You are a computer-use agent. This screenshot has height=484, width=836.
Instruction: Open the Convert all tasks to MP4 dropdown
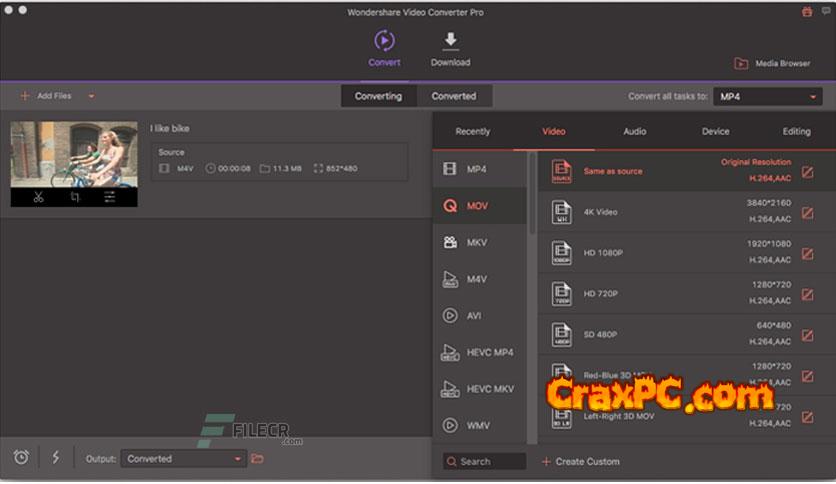coord(768,96)
